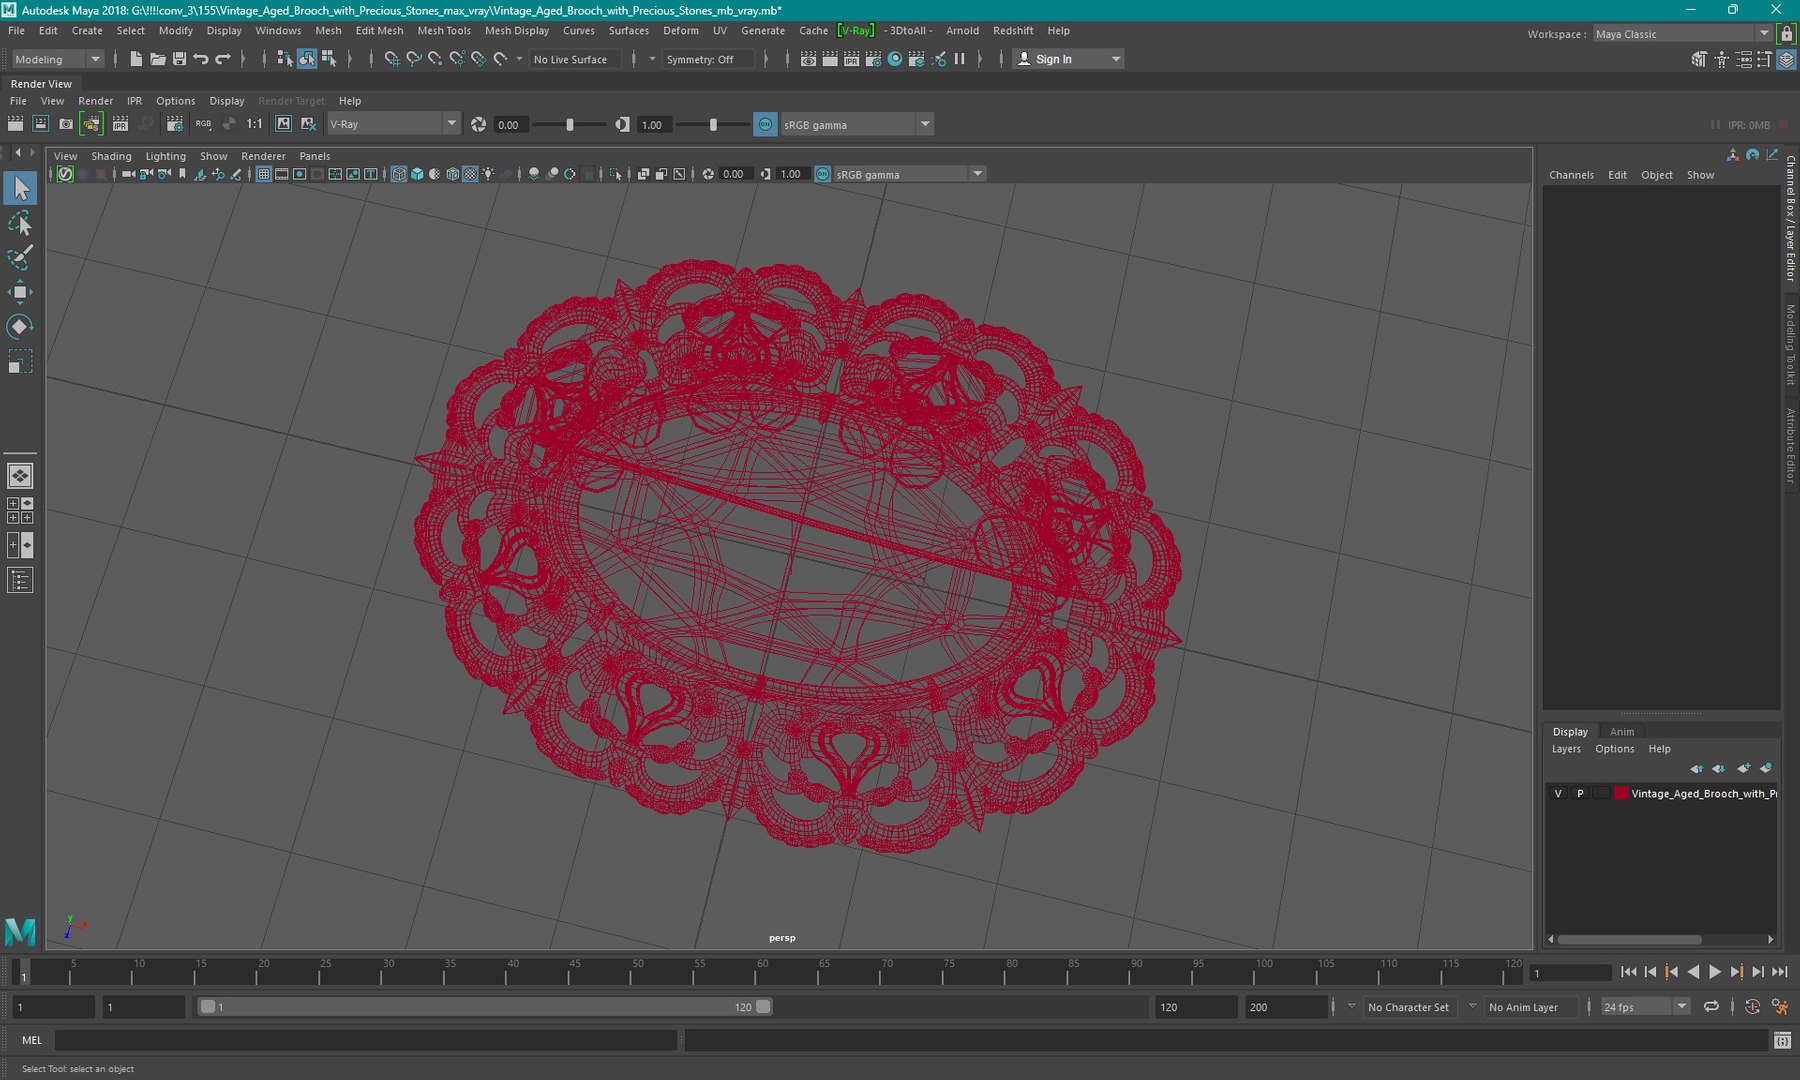Activate the Move tool in the toolbox
1800x1080 pixels.
point(20,292)
